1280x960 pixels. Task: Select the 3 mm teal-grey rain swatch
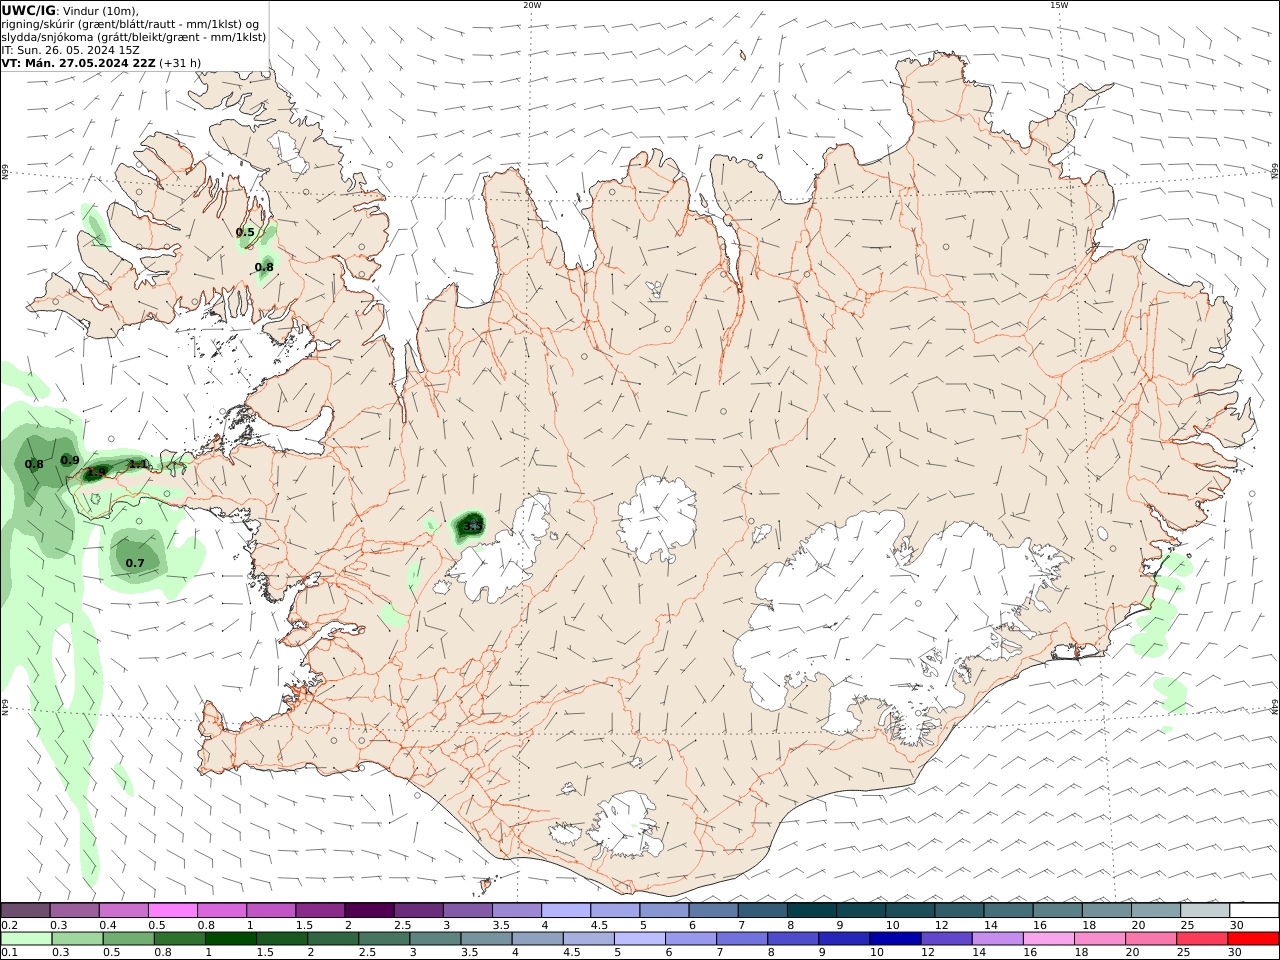click(x=434, y=939)
